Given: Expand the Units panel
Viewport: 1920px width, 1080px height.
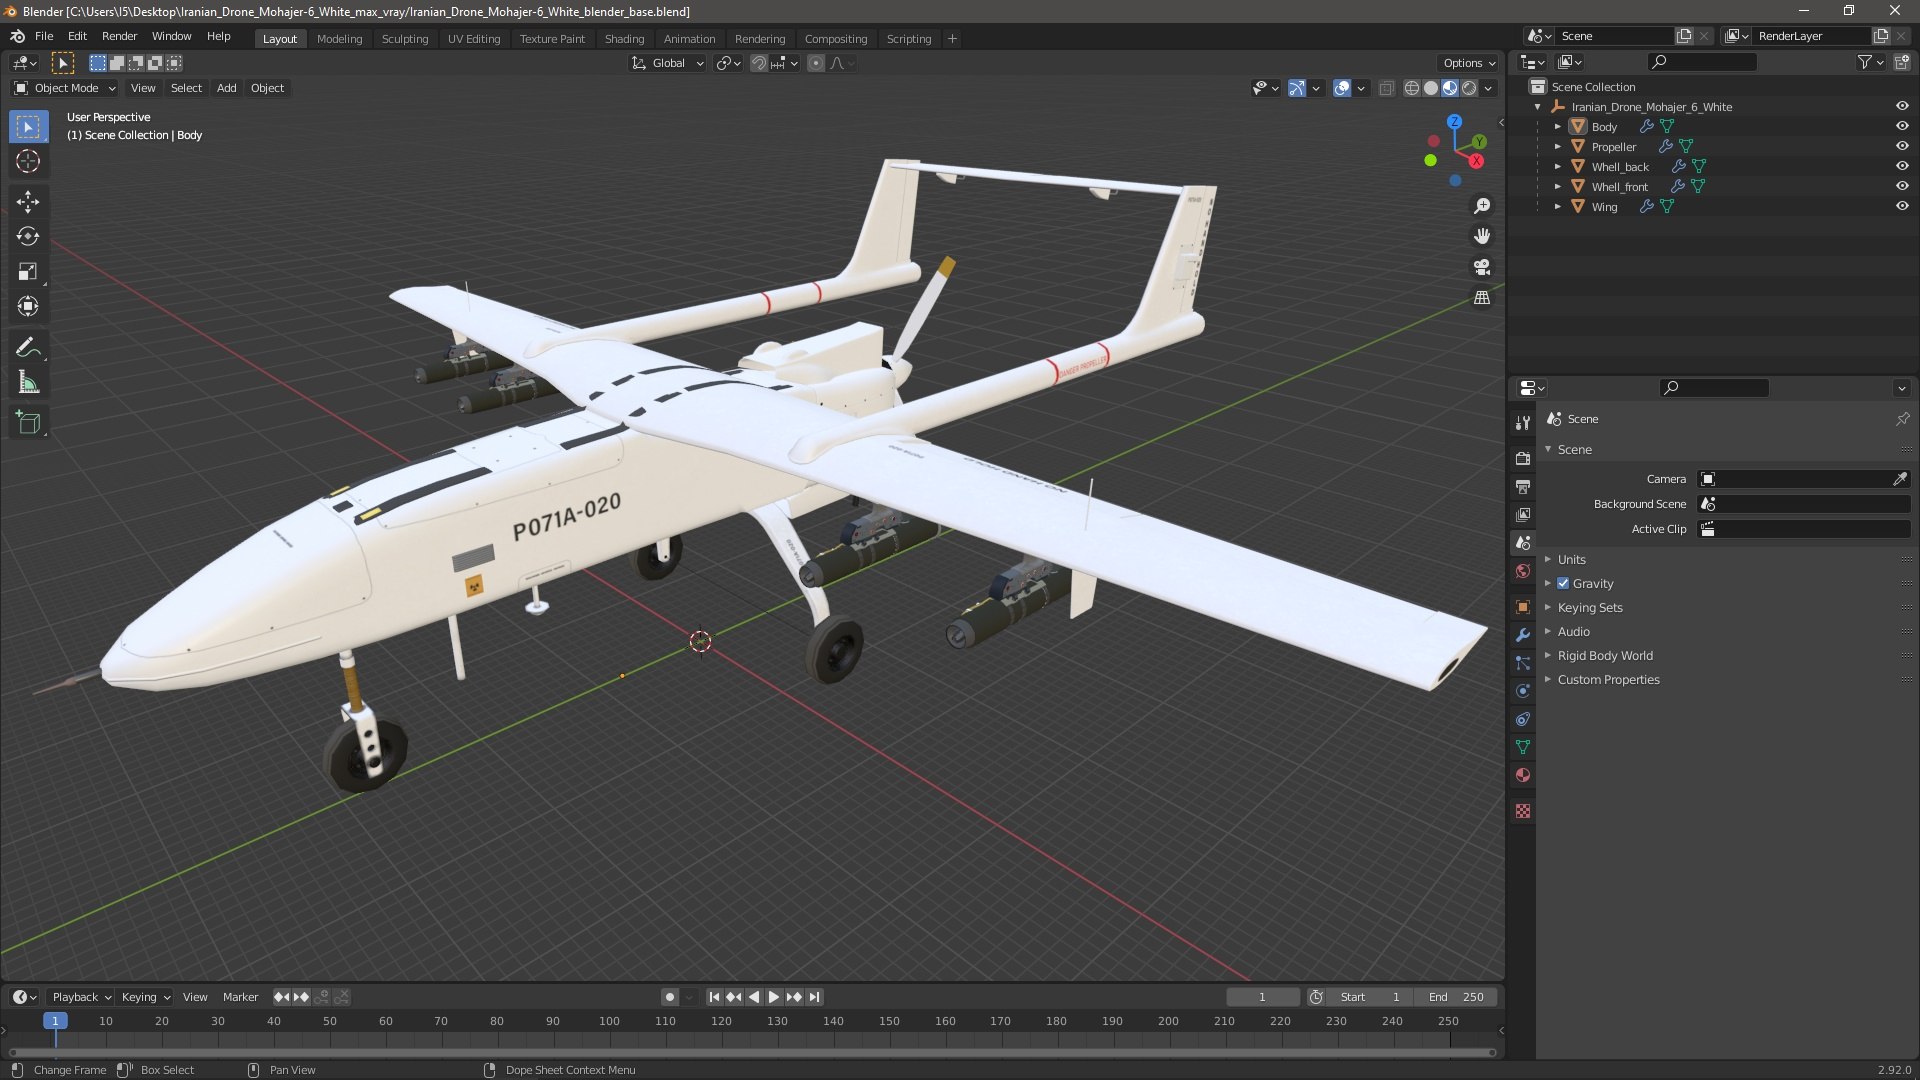Looking at the screenshot, I should tap(1571, 560).
